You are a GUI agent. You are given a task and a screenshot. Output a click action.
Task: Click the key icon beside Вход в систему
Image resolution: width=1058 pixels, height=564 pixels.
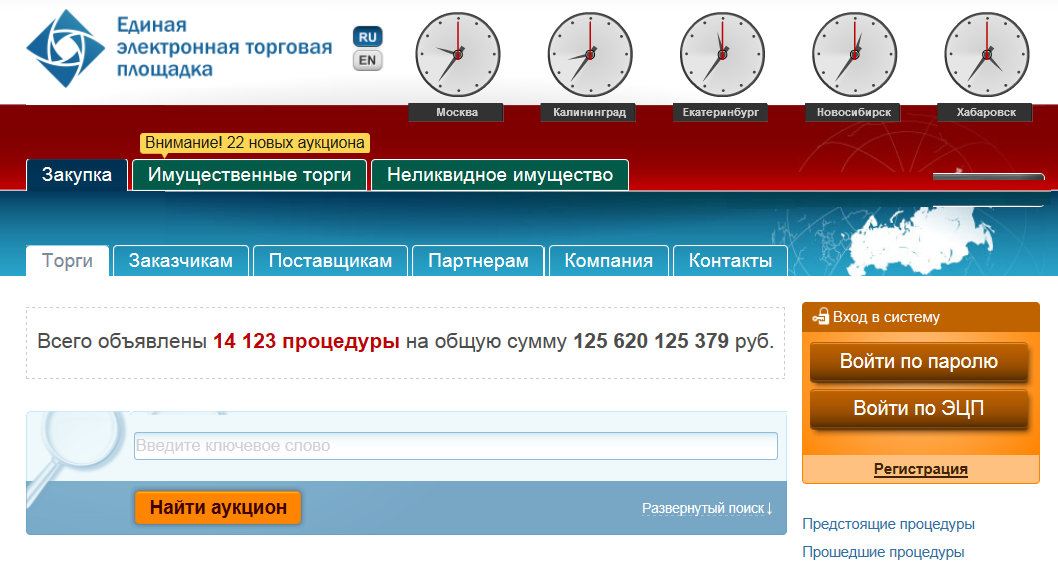[820, 316]
